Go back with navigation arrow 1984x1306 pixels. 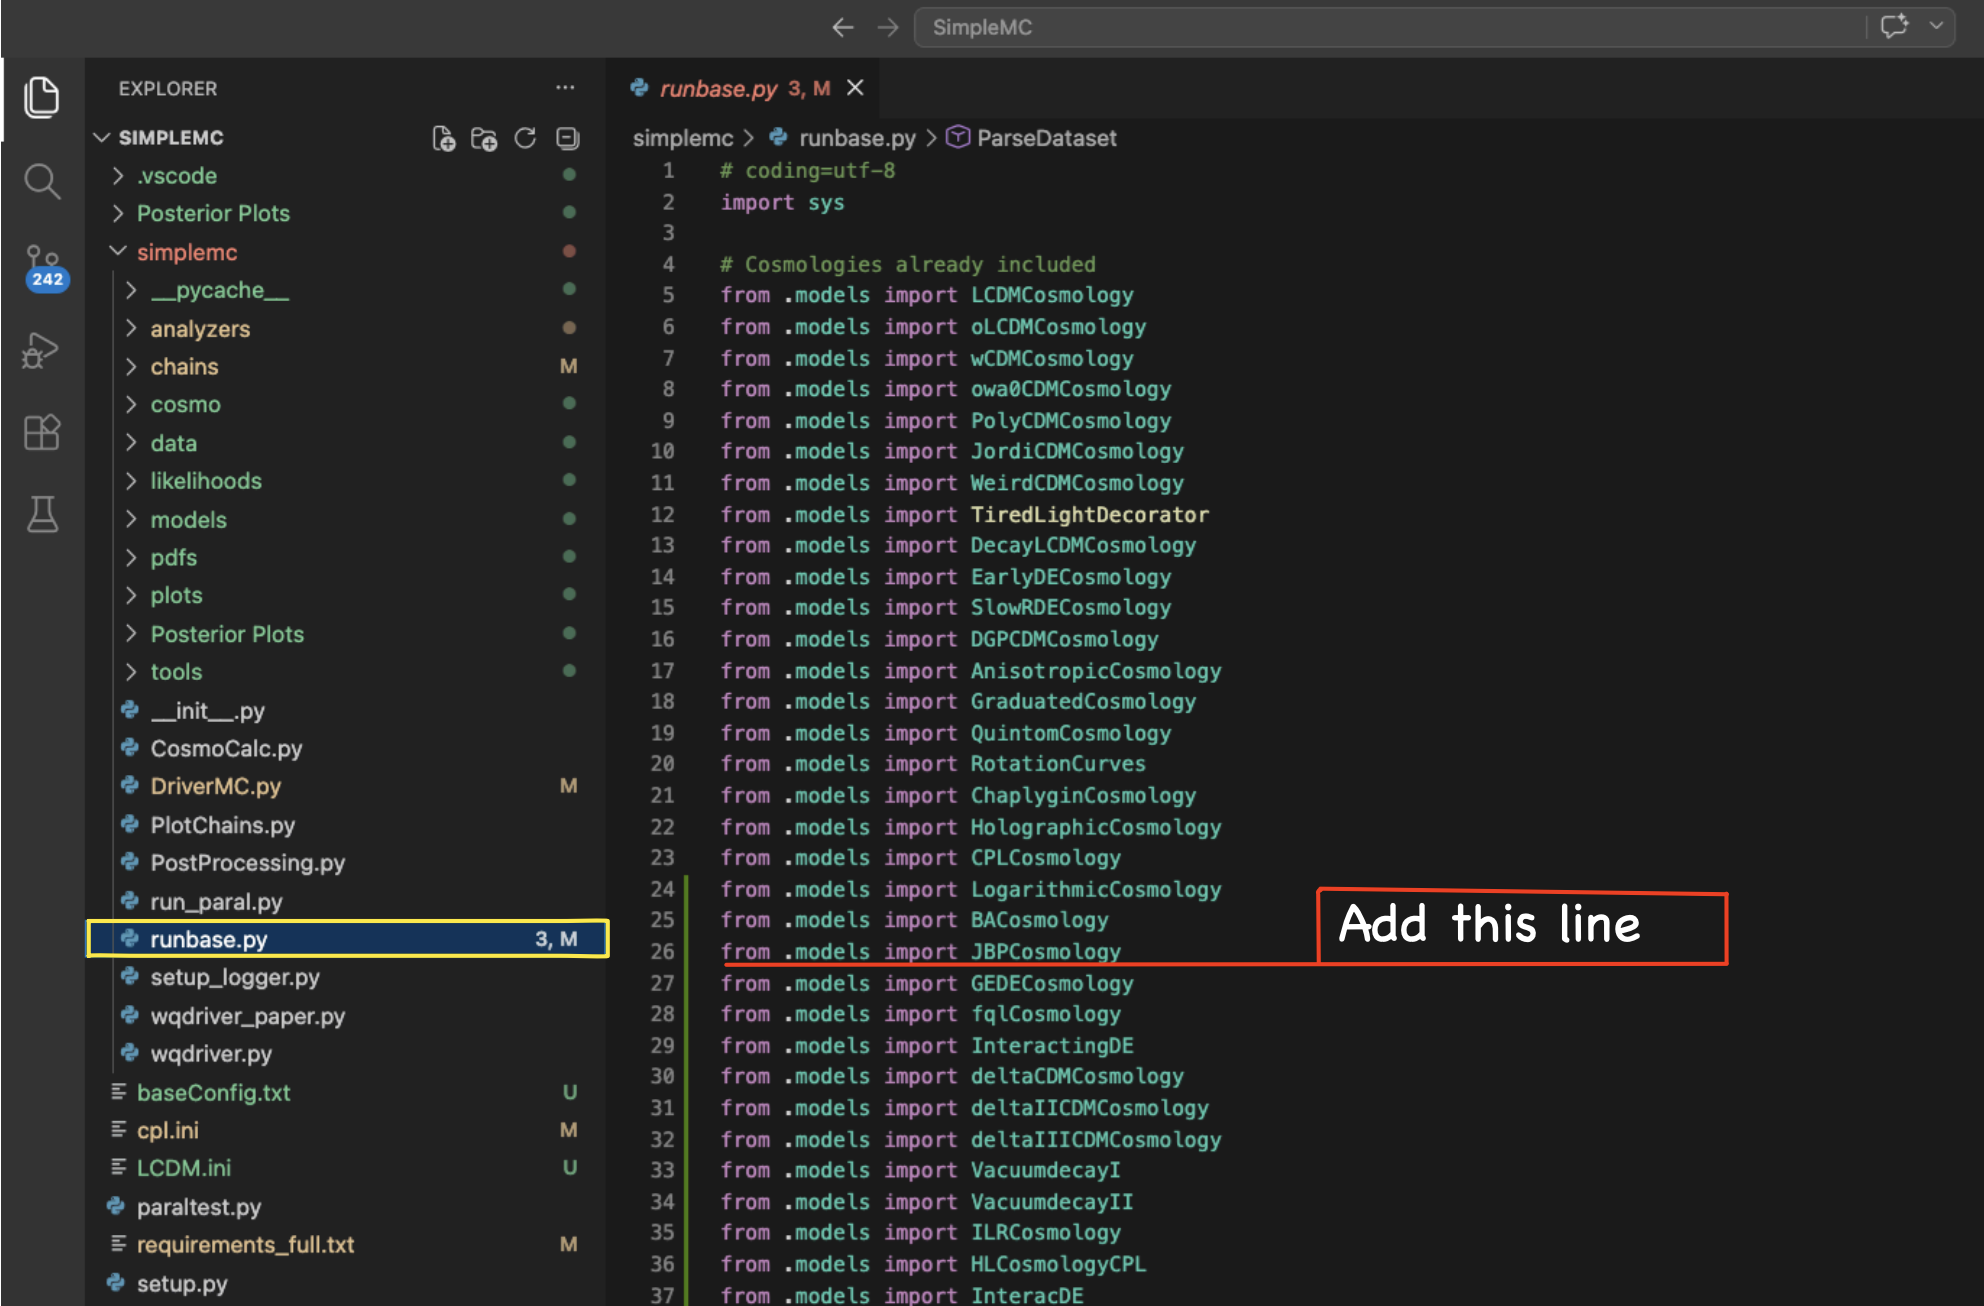pyautogui.click(x=843, y=27)
